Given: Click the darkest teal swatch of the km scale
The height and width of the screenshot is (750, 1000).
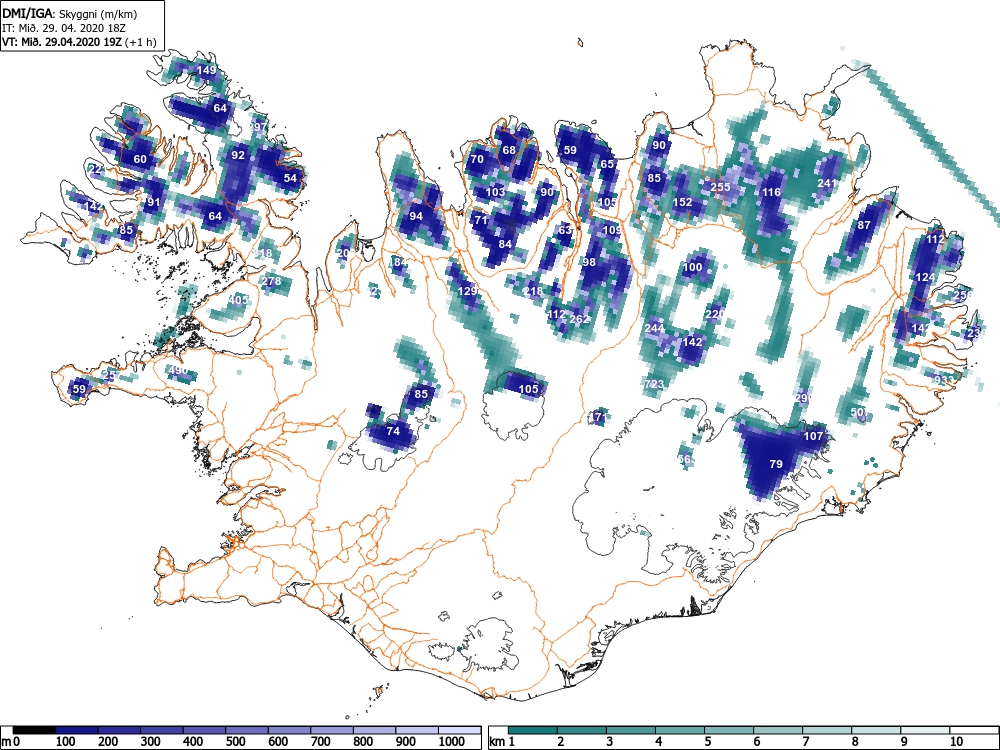Looking at the screenshot, I should (x=532, y=730).
